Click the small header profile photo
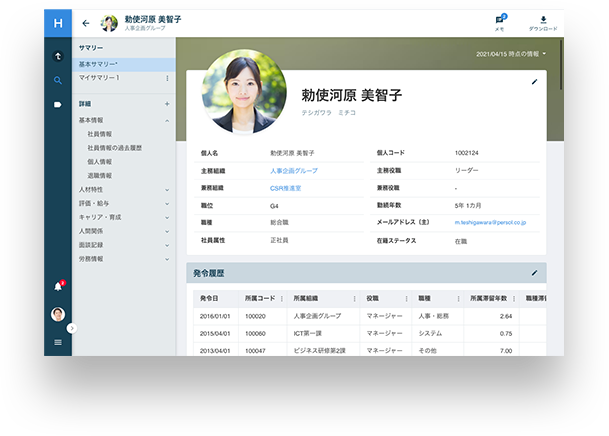This screenshot has width=609, height=436. [x=109, y=23]
